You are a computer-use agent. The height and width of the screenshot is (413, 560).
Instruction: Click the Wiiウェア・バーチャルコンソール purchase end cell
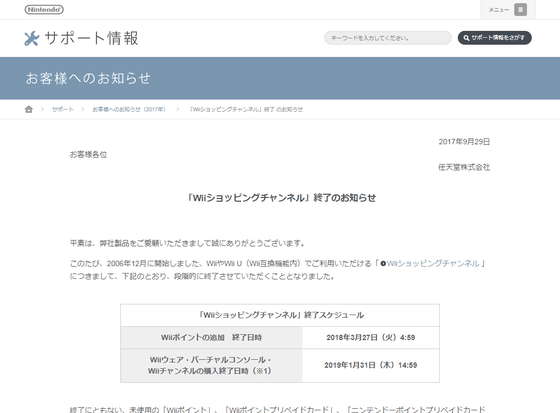[x=211, y=365]
